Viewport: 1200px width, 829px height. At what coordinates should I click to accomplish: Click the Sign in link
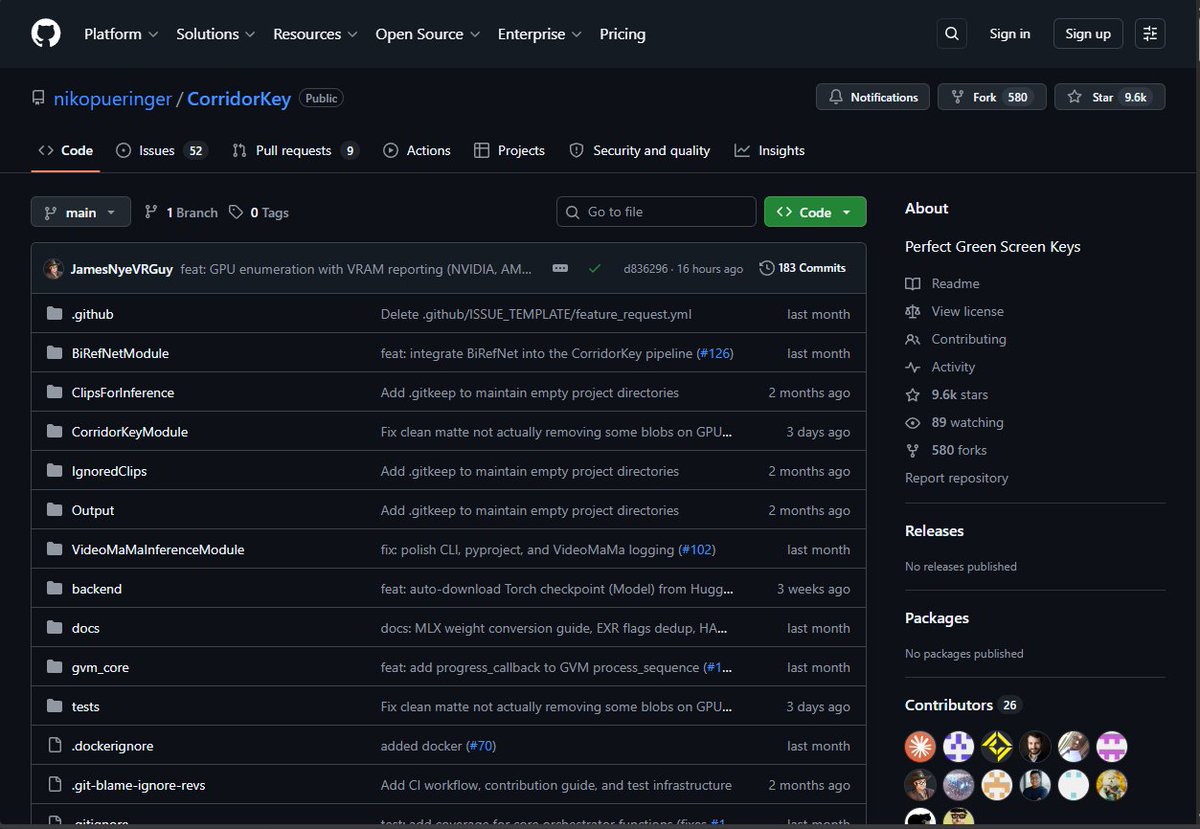point(1010,34)
